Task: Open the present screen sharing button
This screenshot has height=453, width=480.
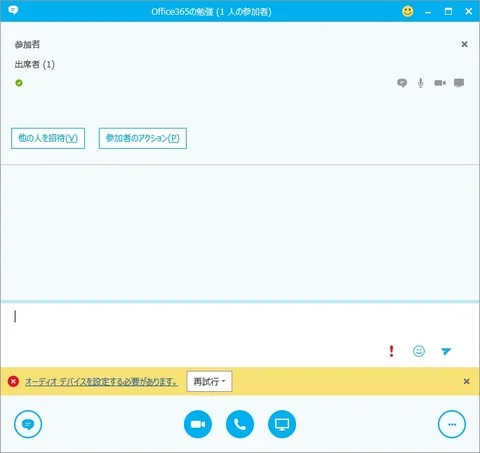Action: point(282,424)
